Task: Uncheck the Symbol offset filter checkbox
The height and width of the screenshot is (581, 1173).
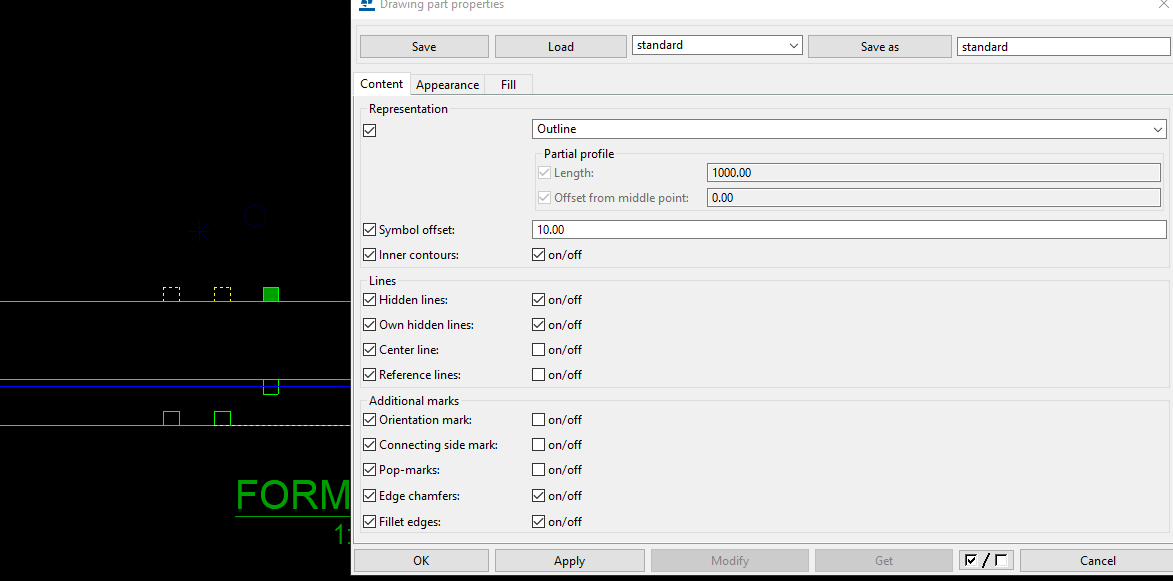Action: 370,230
